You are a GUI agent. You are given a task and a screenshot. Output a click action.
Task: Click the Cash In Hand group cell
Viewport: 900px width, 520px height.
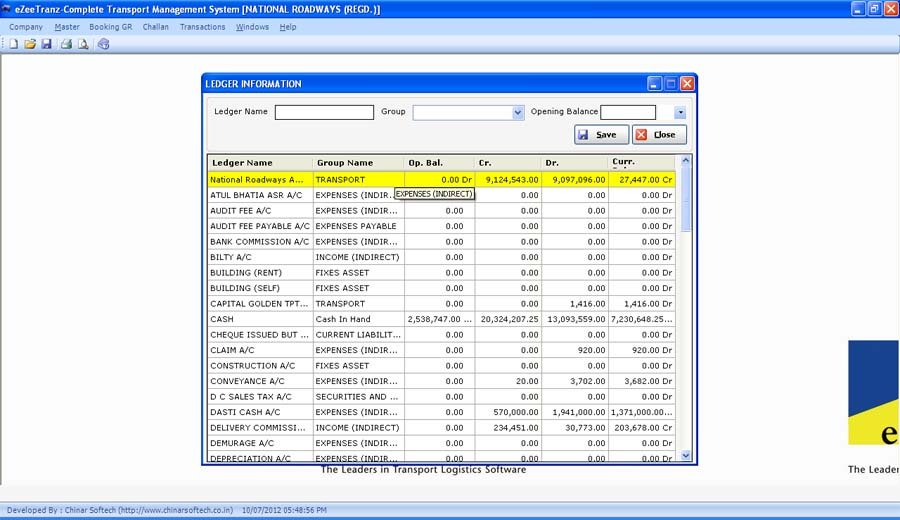point(358,319)
